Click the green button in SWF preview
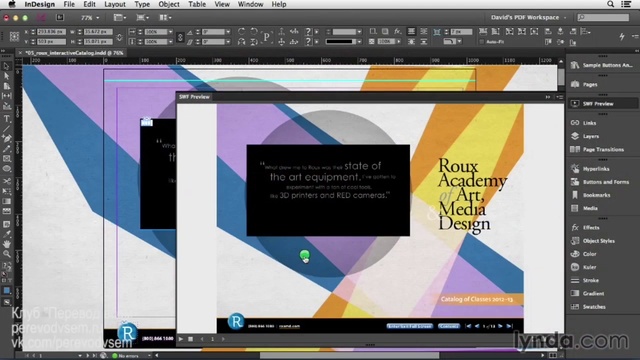The height and width of the screenshot is (360, 640). 304,255
